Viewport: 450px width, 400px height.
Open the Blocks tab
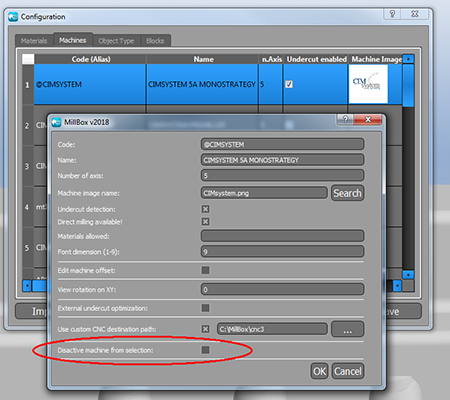[x=155, y=41]
